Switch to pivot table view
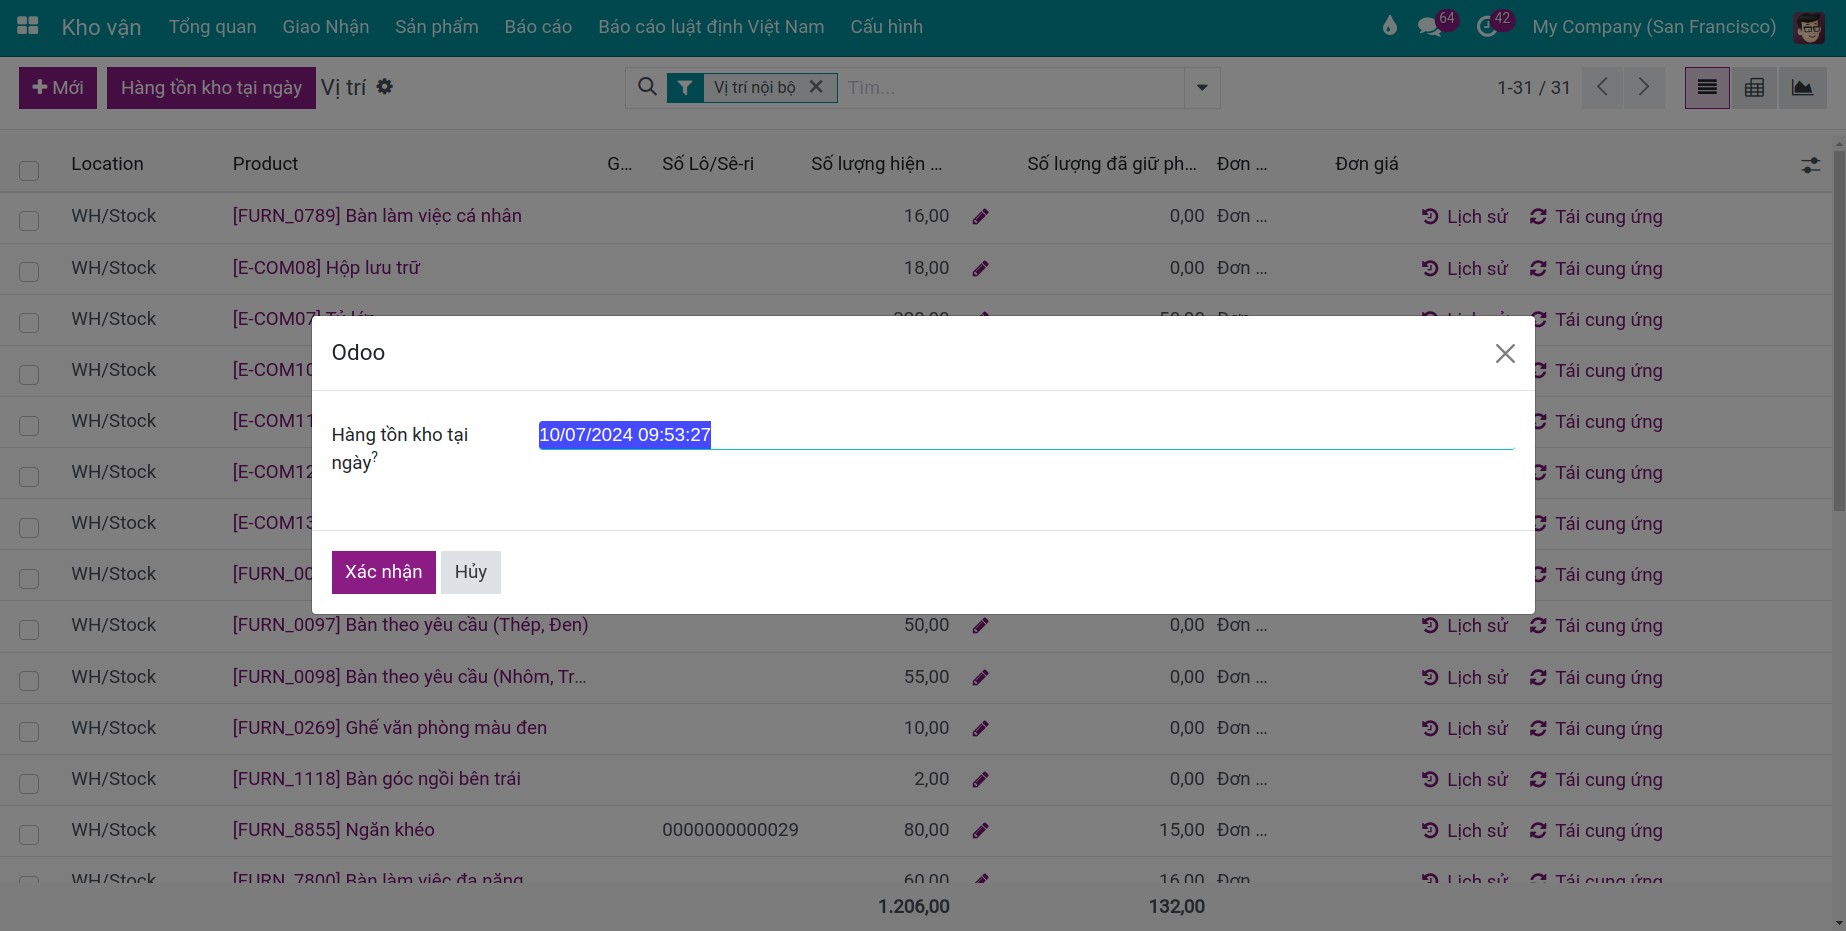 pos(1754,88)
